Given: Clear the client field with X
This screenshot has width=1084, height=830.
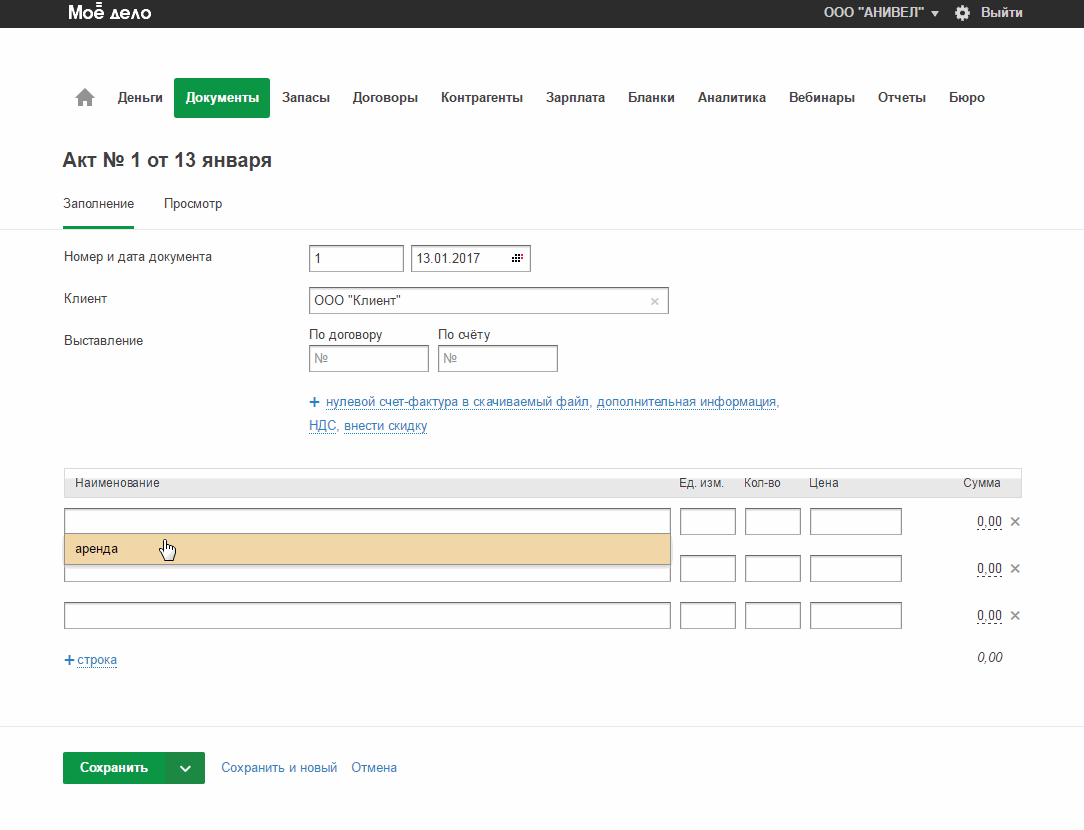Looking at the screenshot, I should [655, 301].
